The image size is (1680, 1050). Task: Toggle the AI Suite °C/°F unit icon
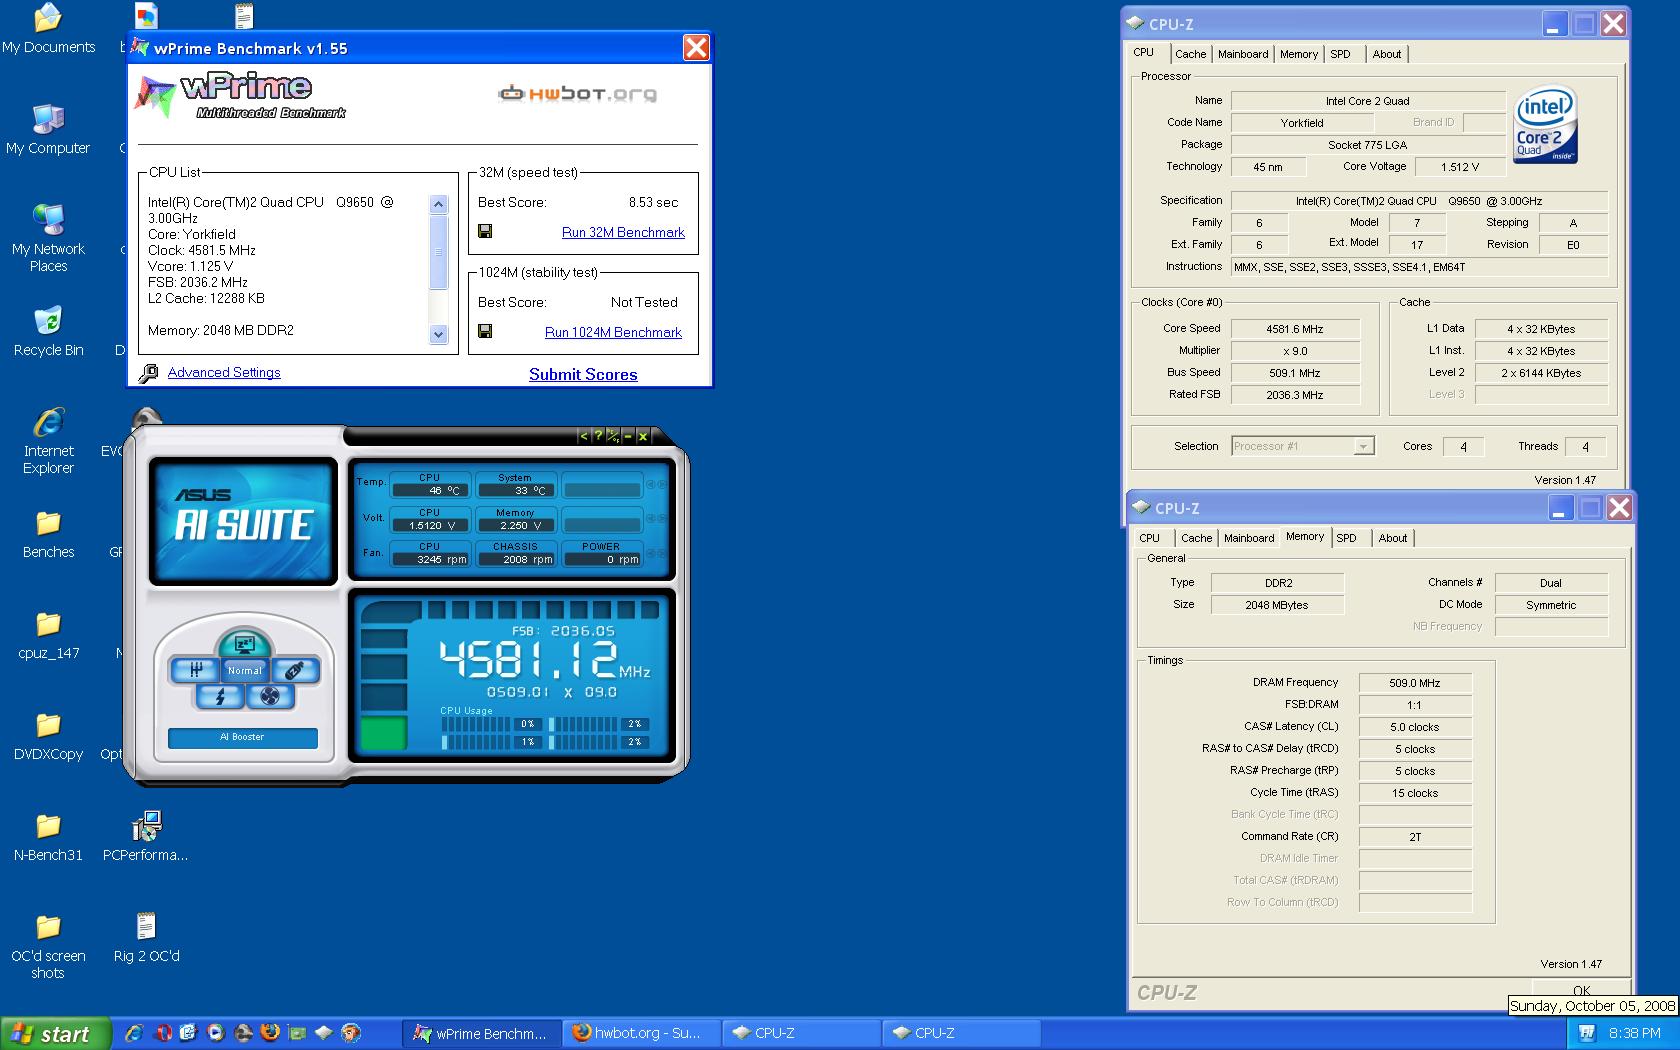pyautogui.click(x=613, y=436)
